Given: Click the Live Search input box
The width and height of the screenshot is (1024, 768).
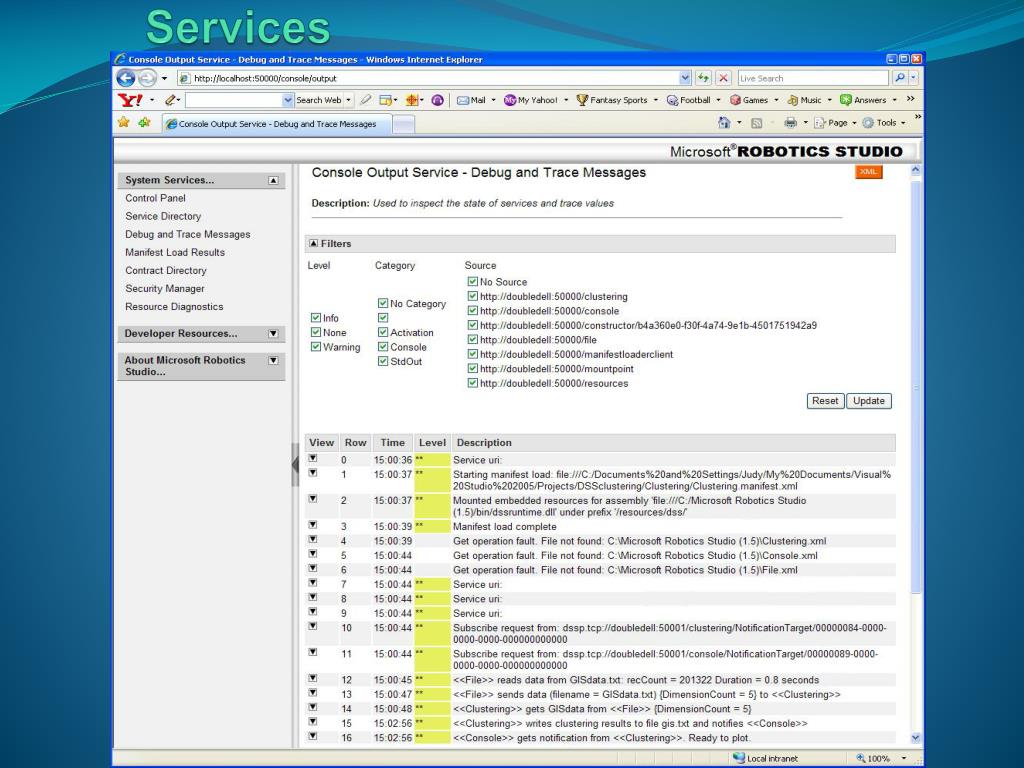Looking at the screenshot, I should click(813, 78).
